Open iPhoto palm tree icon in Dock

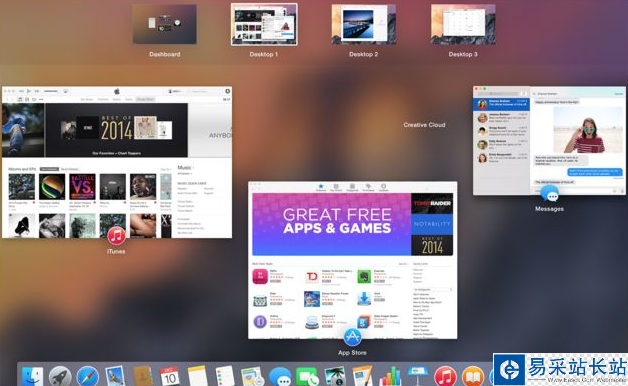click(x=335, y=376)
